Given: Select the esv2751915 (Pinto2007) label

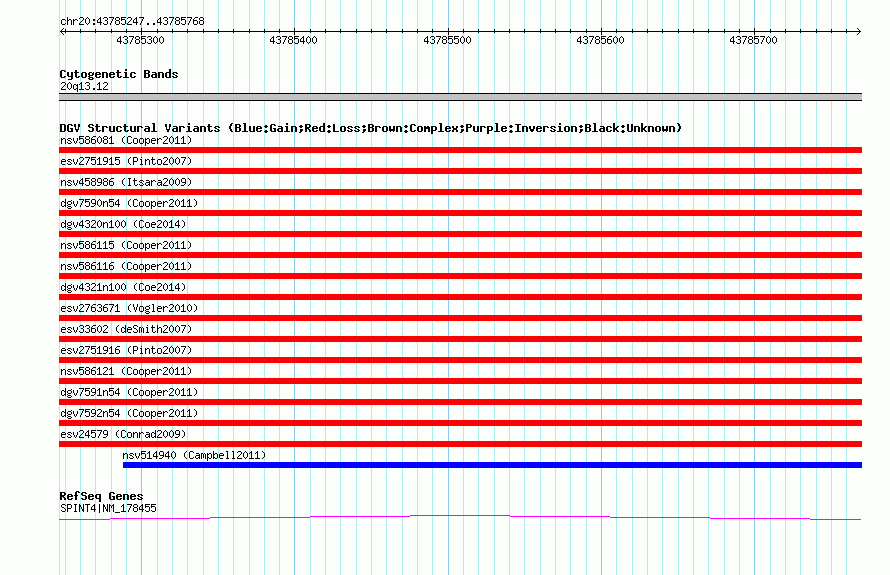Looking at the screenshot, I should pyautogui.click(x=126, y=161).
